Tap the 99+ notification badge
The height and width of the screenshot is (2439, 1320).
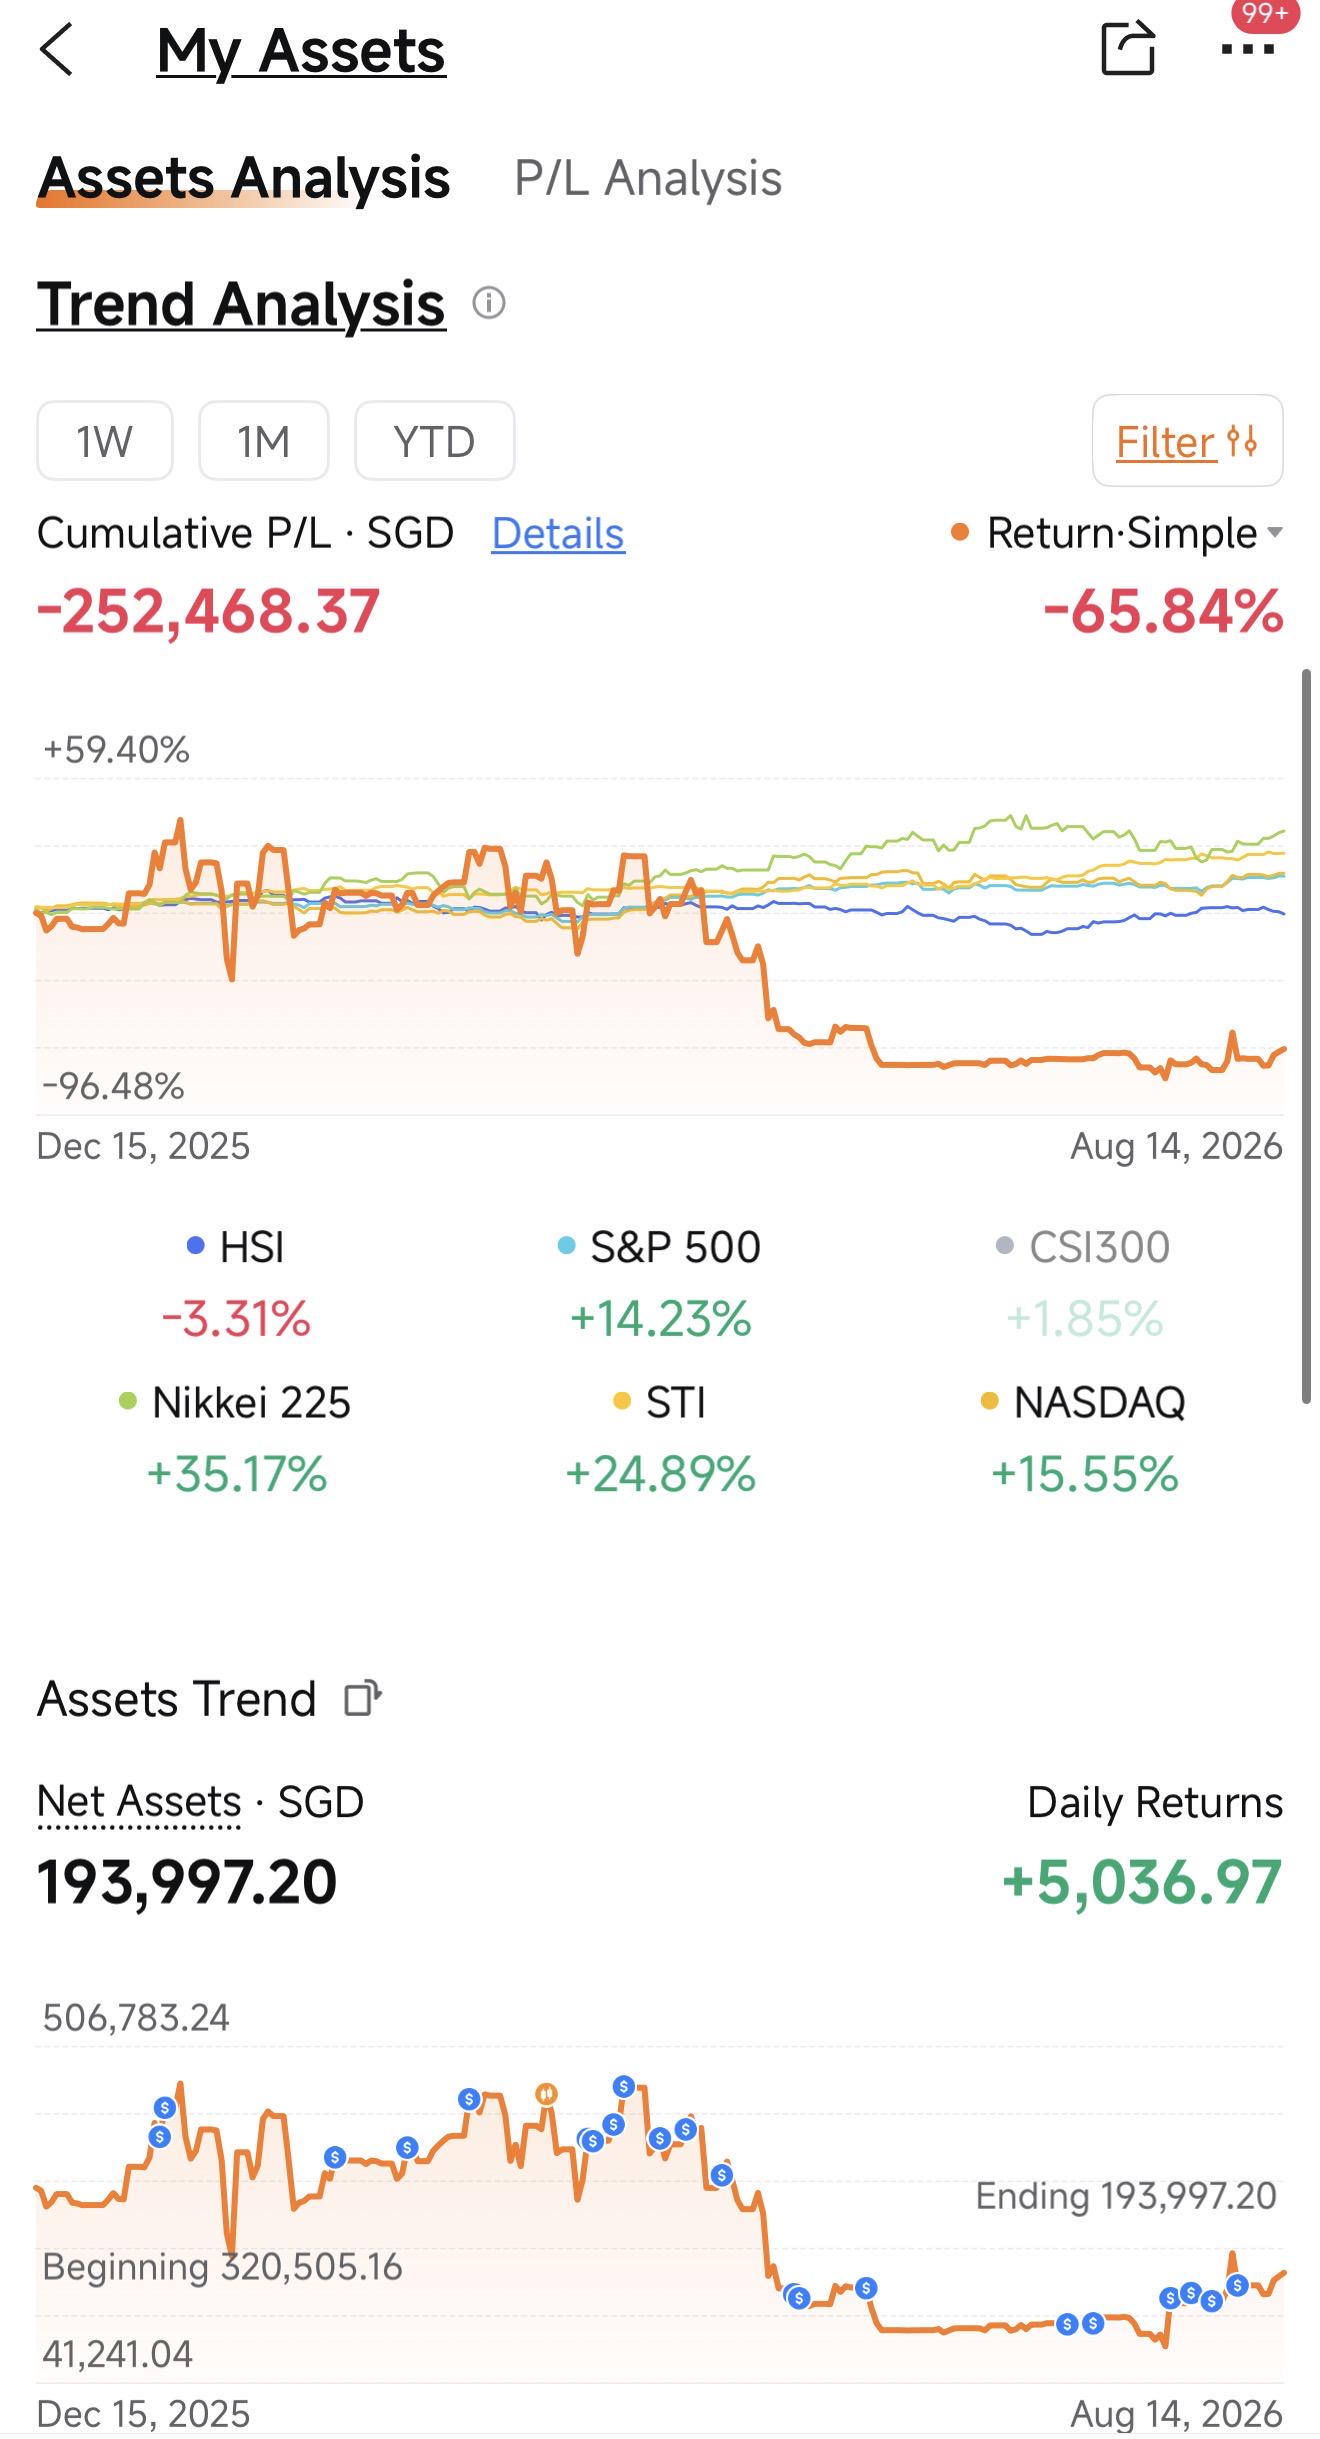pyautogui.click(x=1266, y=14)
